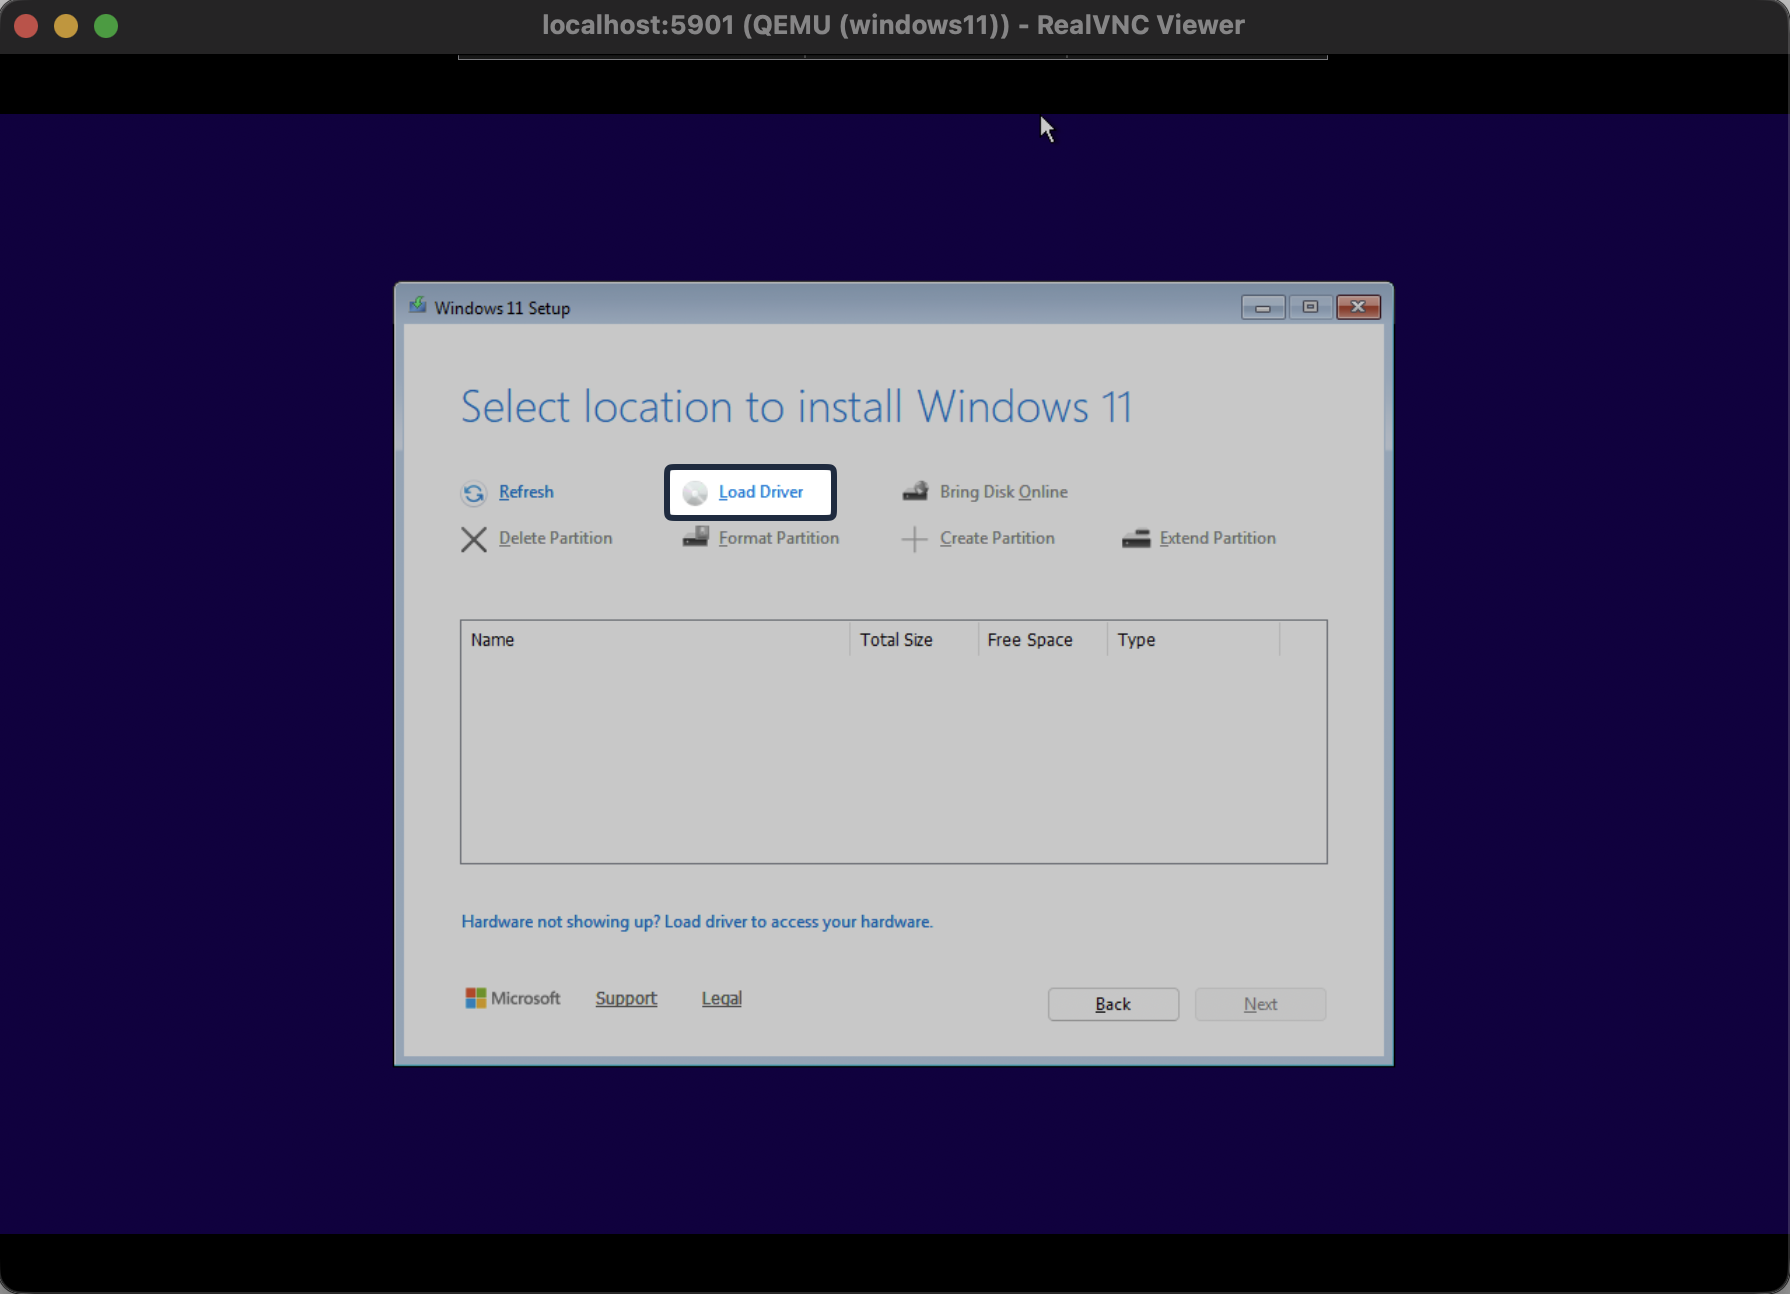Click the 'Hardware not showing up' driver link
Viewport: 1790px width, 1294px height.
696,921
